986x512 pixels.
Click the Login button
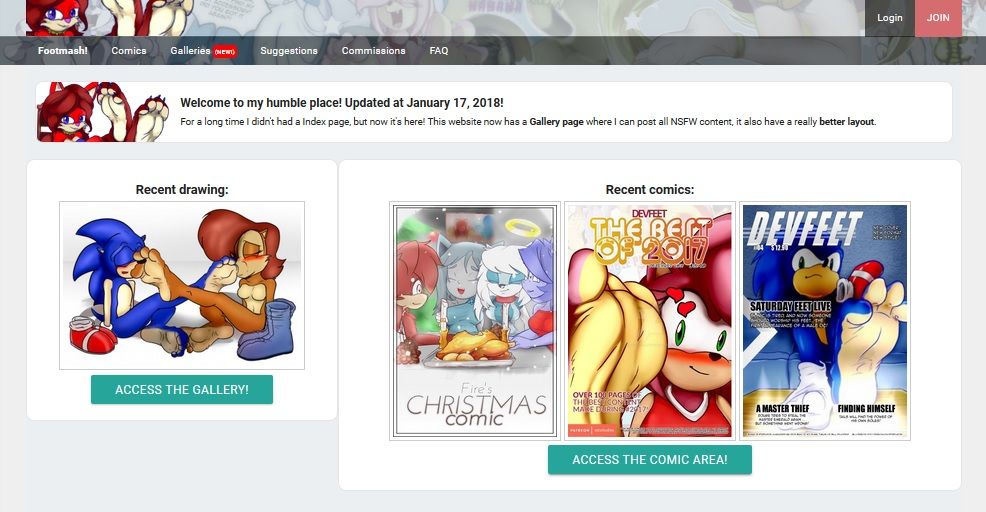click(890, 18)
